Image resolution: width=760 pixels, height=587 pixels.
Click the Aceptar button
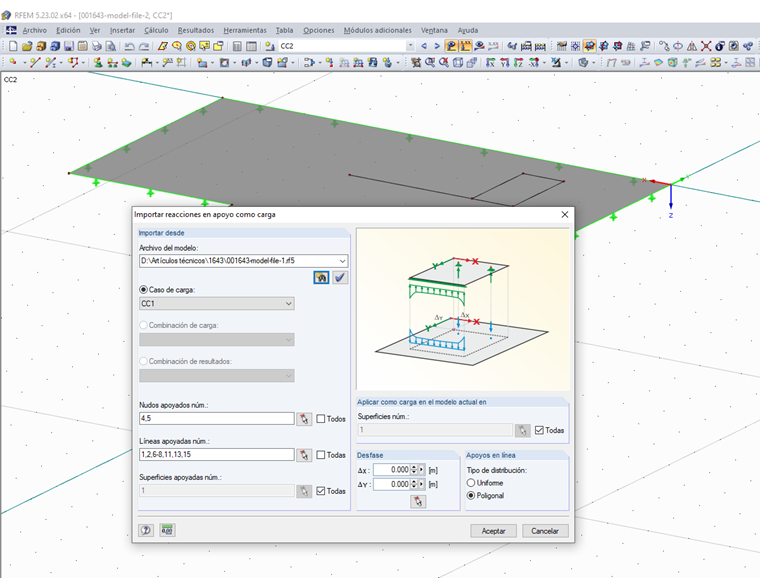pyautogui.click(x=493, y=531)
